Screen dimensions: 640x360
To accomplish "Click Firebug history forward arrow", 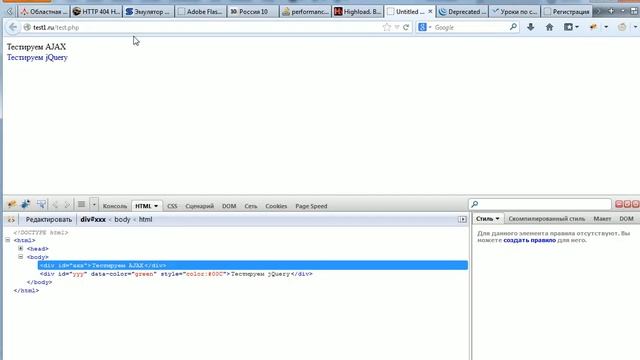I will [67, 204].
